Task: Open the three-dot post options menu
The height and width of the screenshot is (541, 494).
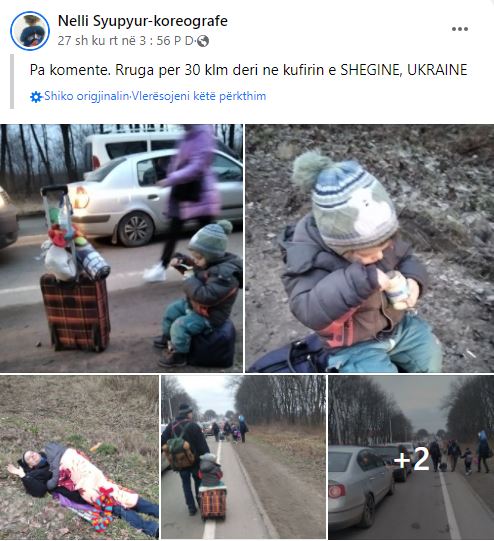Action: (x=460, y=29)
